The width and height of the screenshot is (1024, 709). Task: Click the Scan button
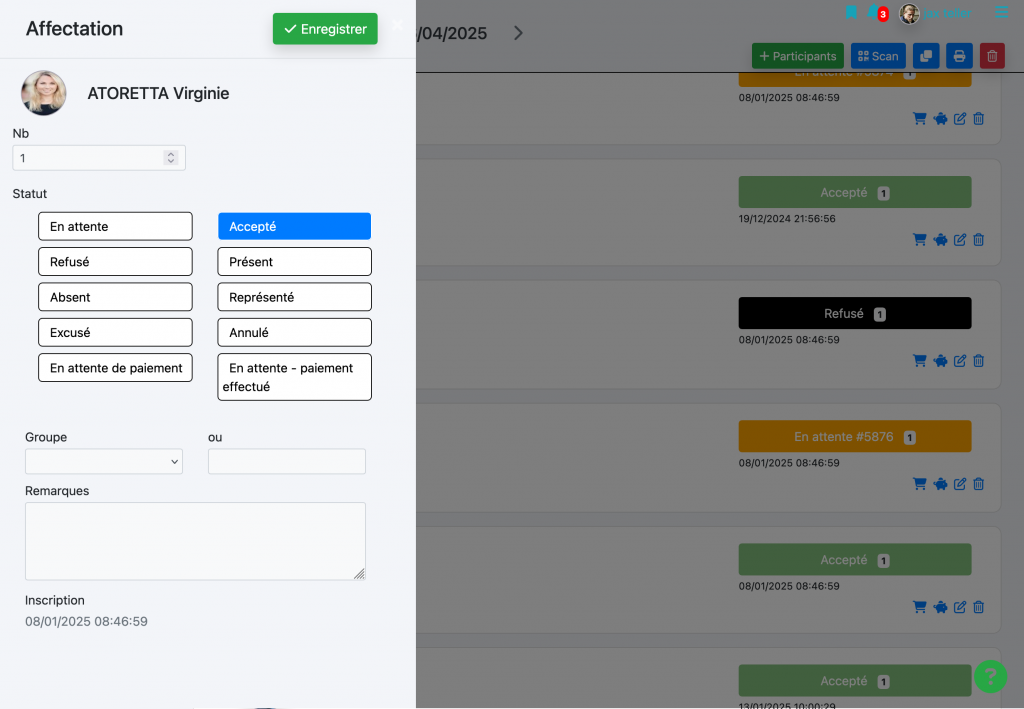pyautogui.click(x=878, y=56)
